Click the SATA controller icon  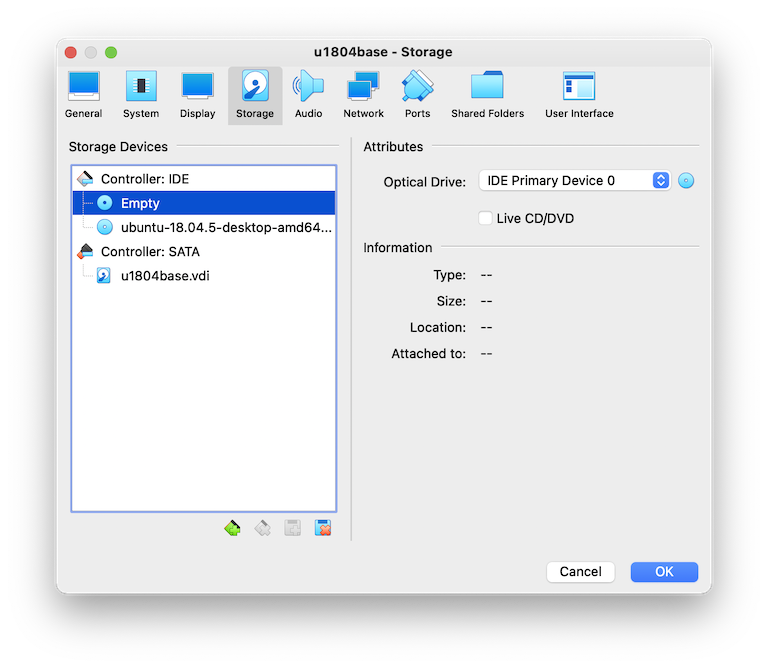(85, 251)
